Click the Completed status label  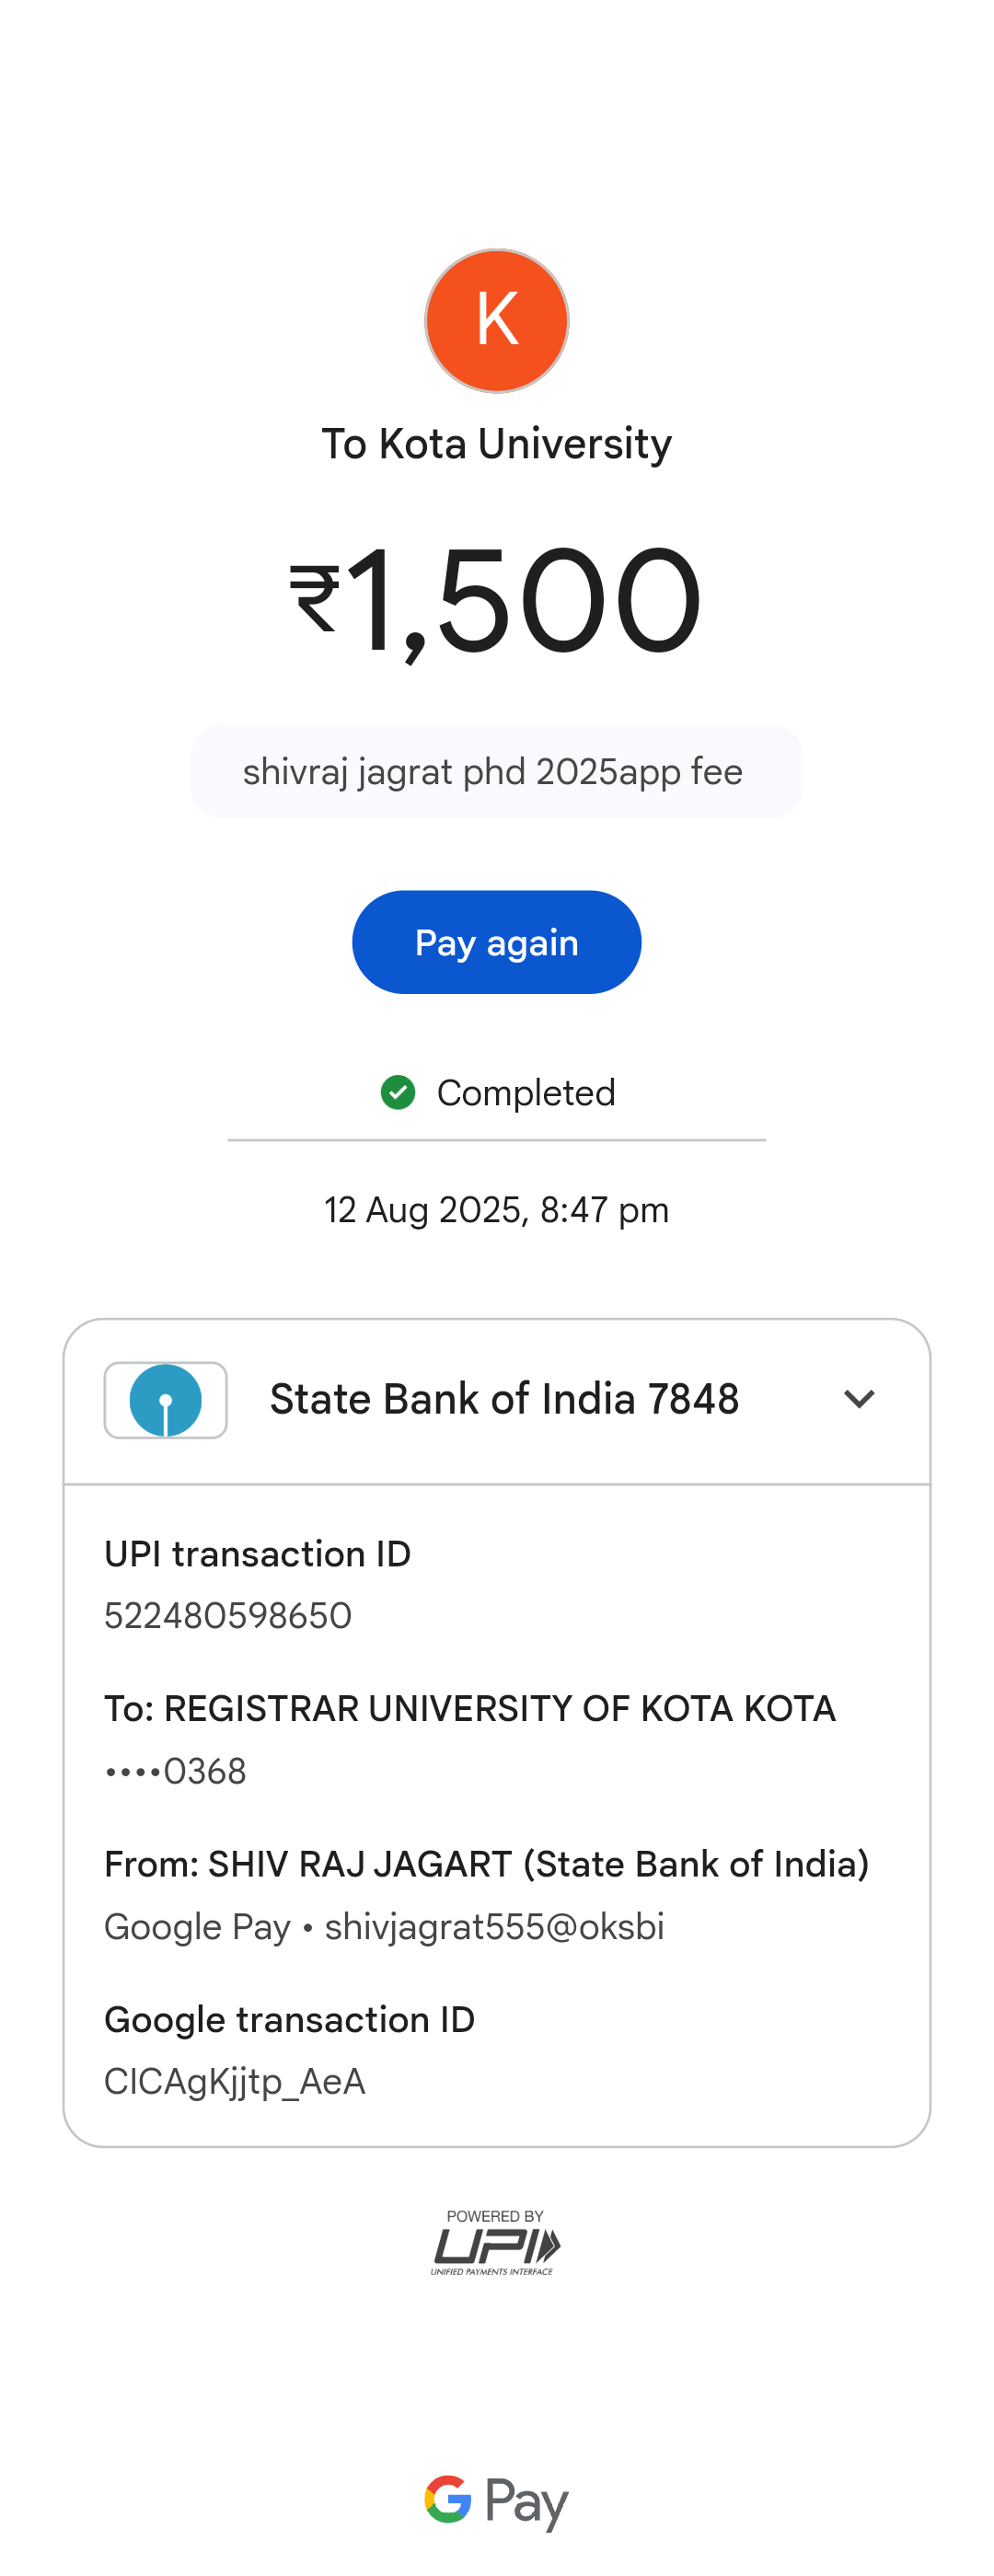click(x=526, y=1093)
